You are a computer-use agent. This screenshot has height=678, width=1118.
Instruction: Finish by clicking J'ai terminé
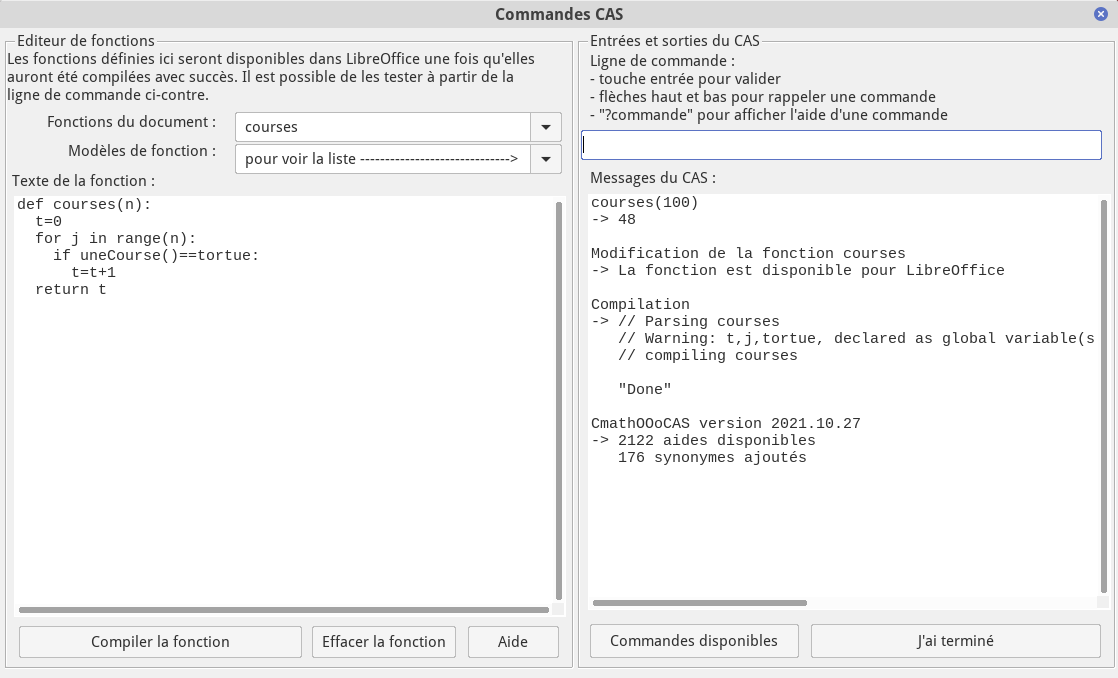click(x=955, y=641)
